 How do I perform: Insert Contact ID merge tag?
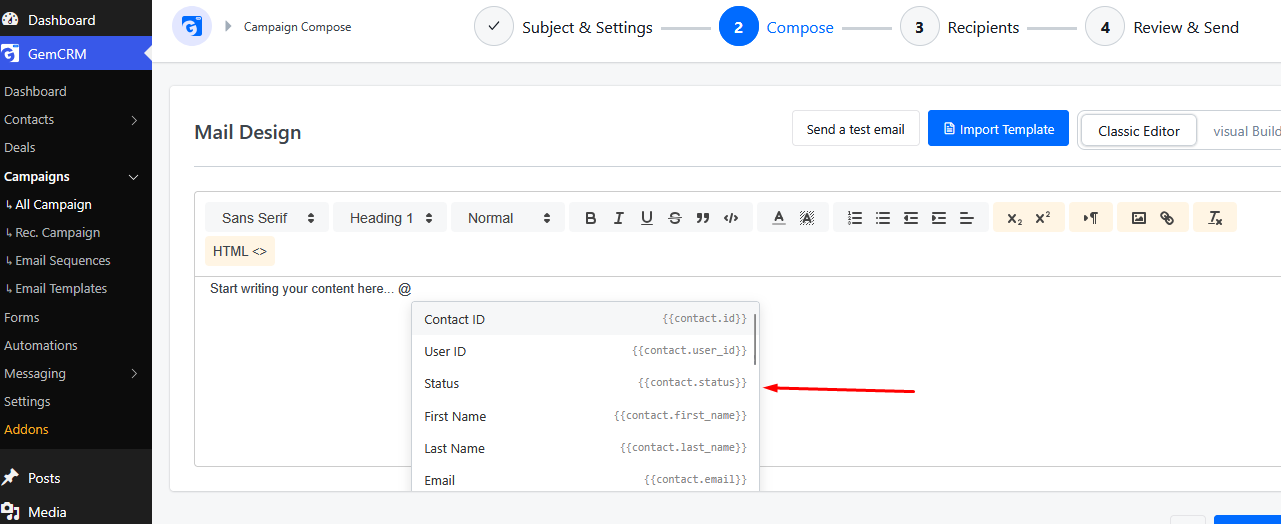click(x=585, y=319)
